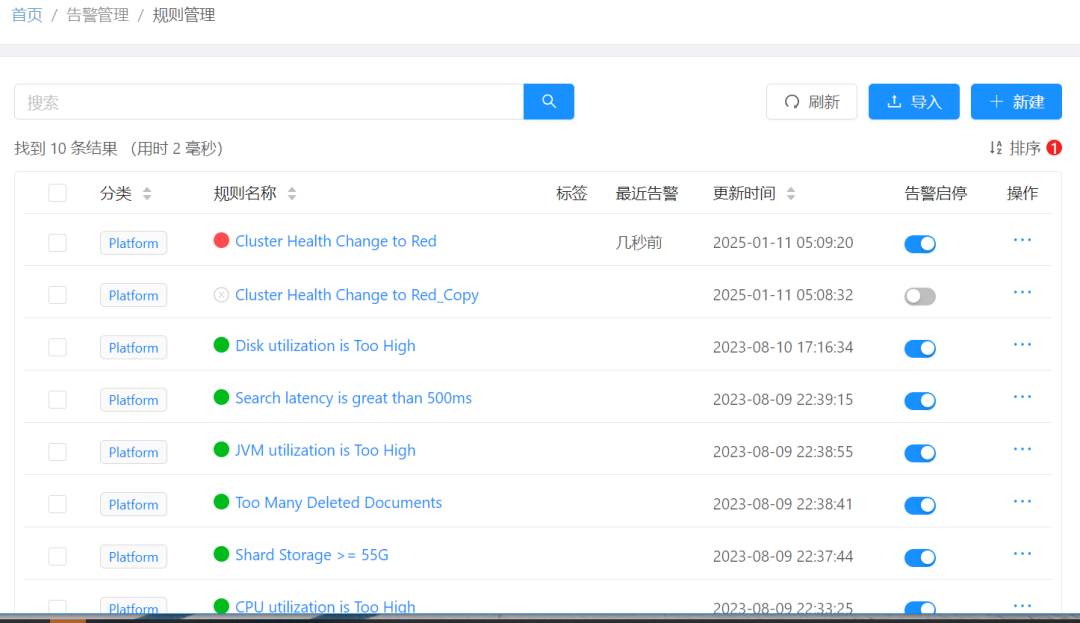This screenshot has width=1080, height=623.
Task: Check the Cluster Health Change to Red row
Action: (57, 242)
